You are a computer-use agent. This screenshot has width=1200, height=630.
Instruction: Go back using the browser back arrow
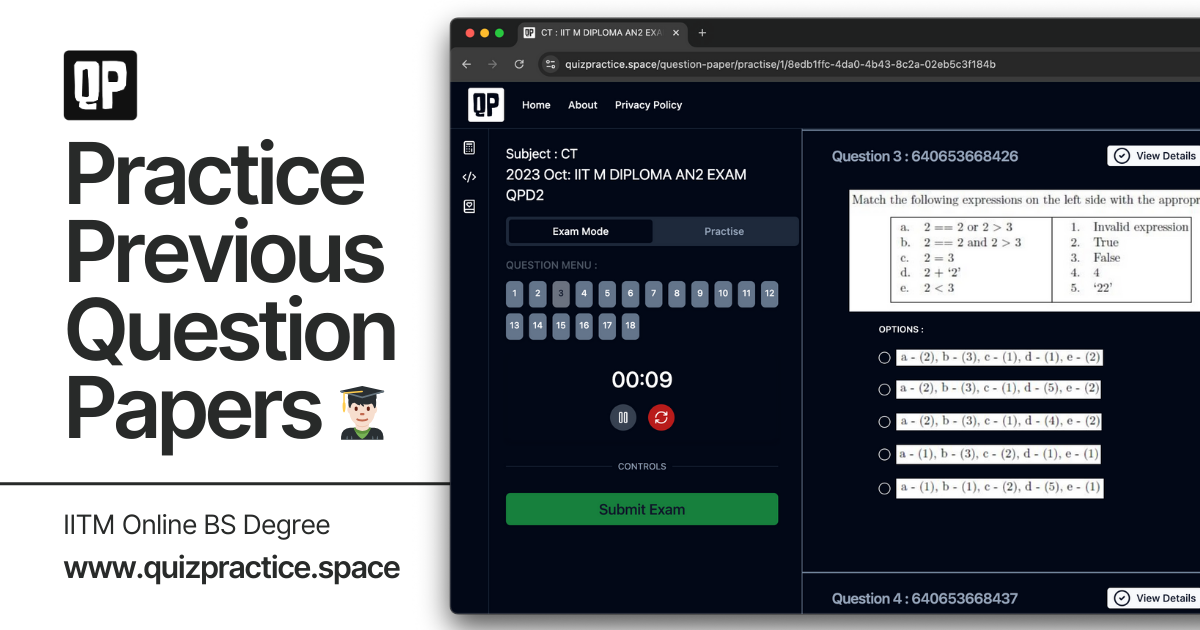pos(466,64)
